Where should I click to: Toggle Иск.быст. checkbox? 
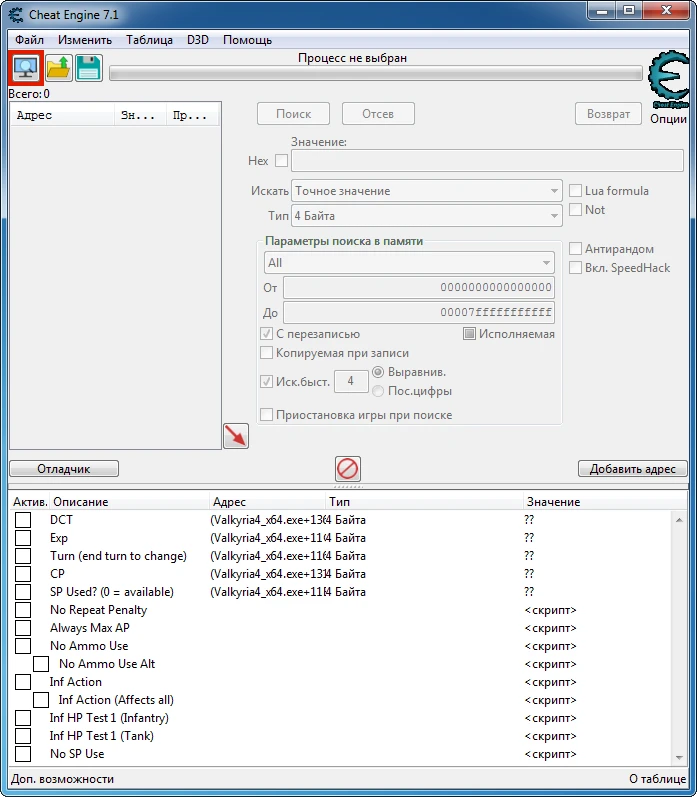point(266,381)
